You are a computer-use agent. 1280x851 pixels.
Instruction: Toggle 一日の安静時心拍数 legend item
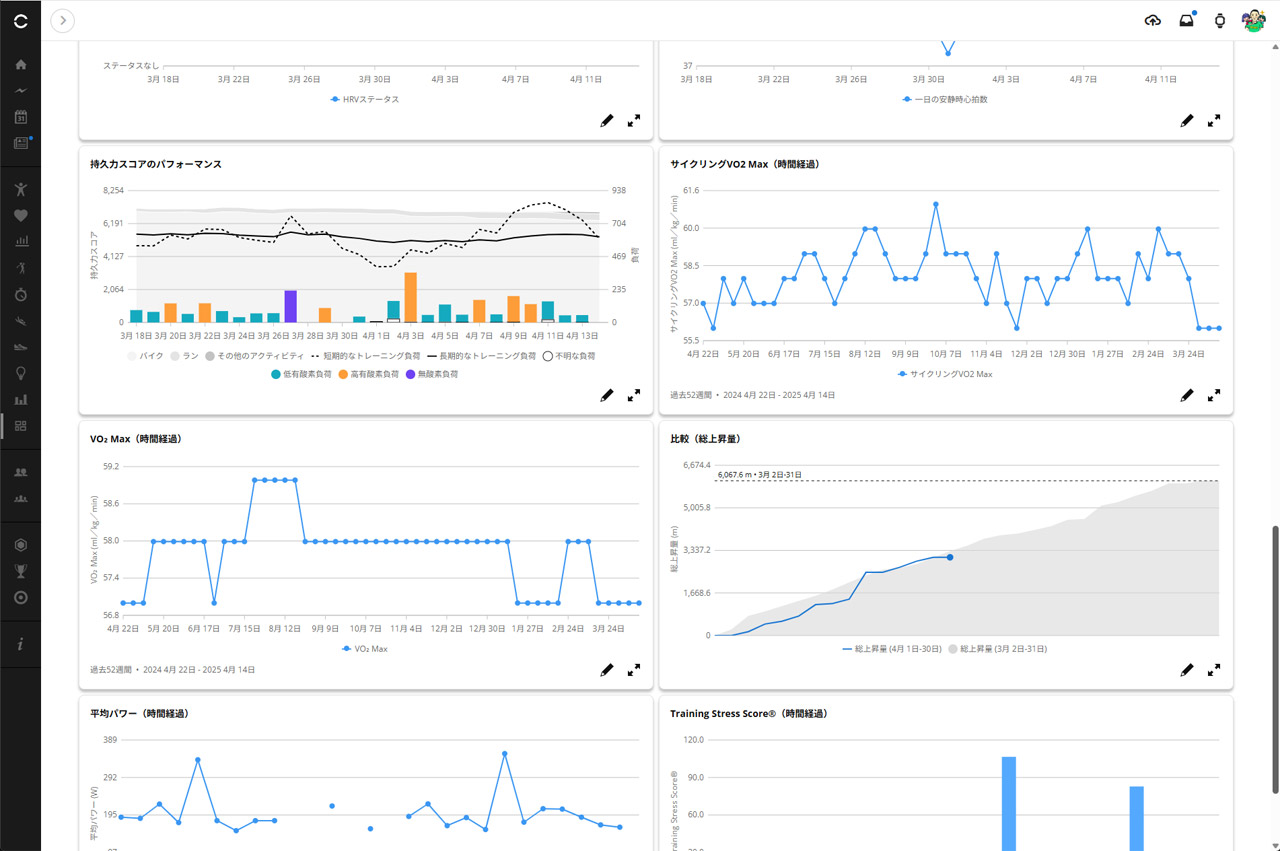[945, 99]
